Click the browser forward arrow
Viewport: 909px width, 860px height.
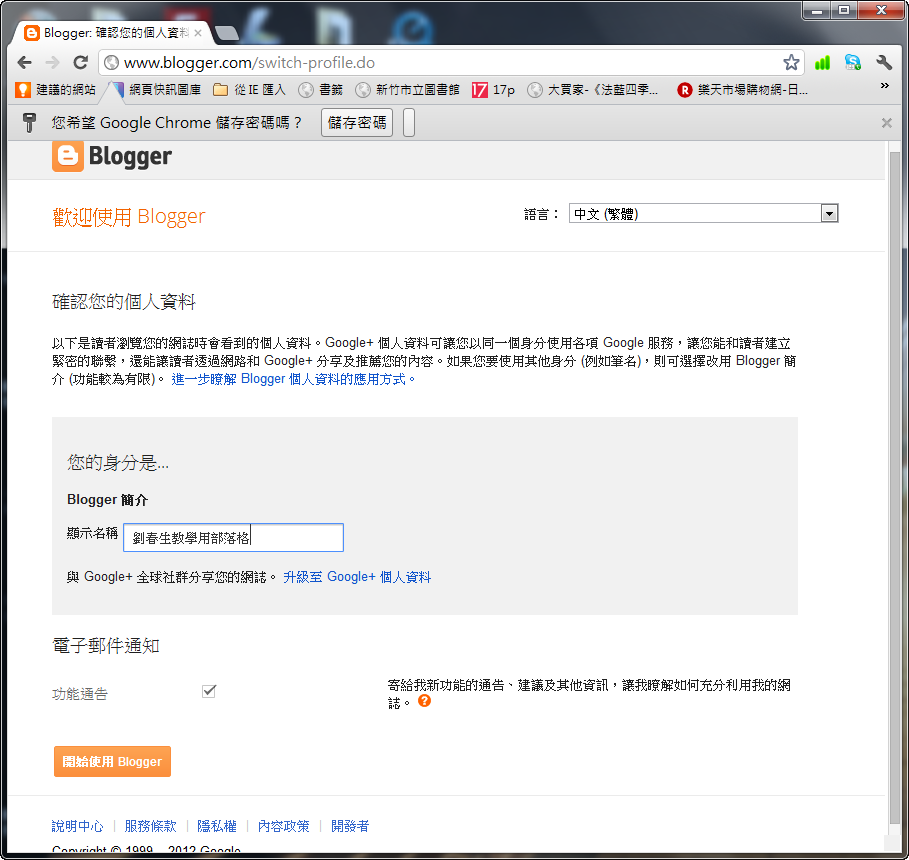click(x=53, y=63)
